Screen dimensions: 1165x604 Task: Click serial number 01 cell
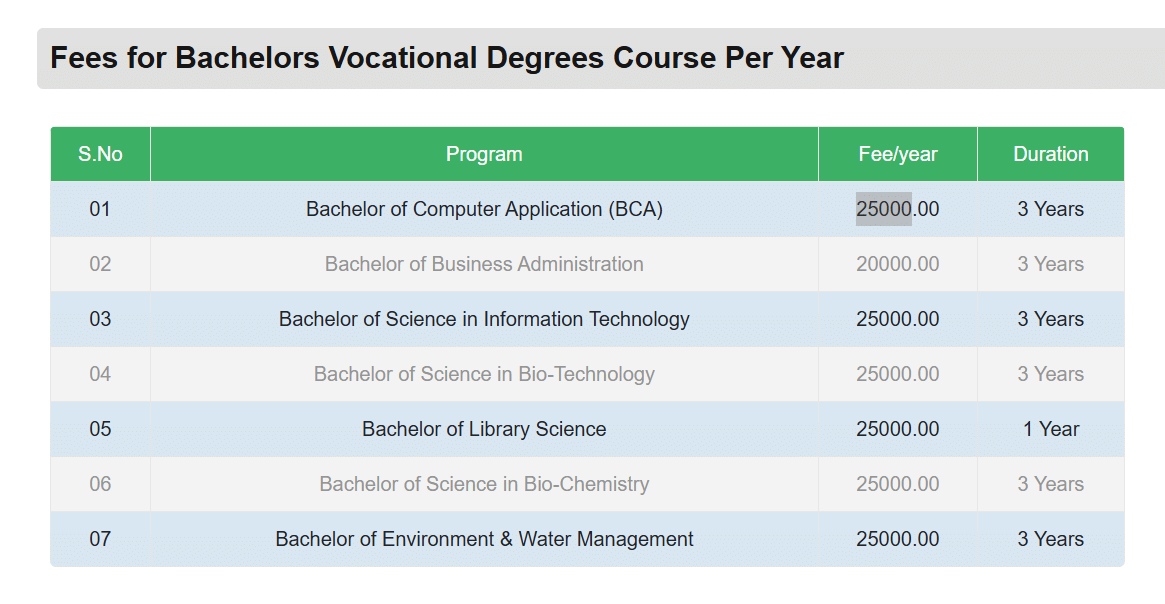point(100,209)
